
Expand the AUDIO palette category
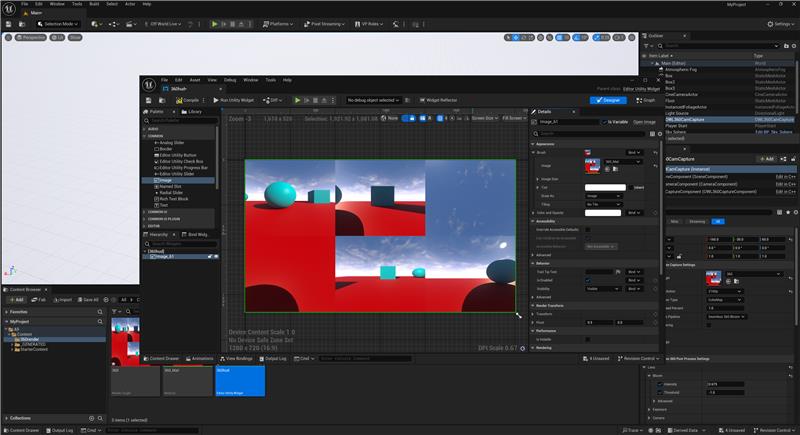(145, 129)
